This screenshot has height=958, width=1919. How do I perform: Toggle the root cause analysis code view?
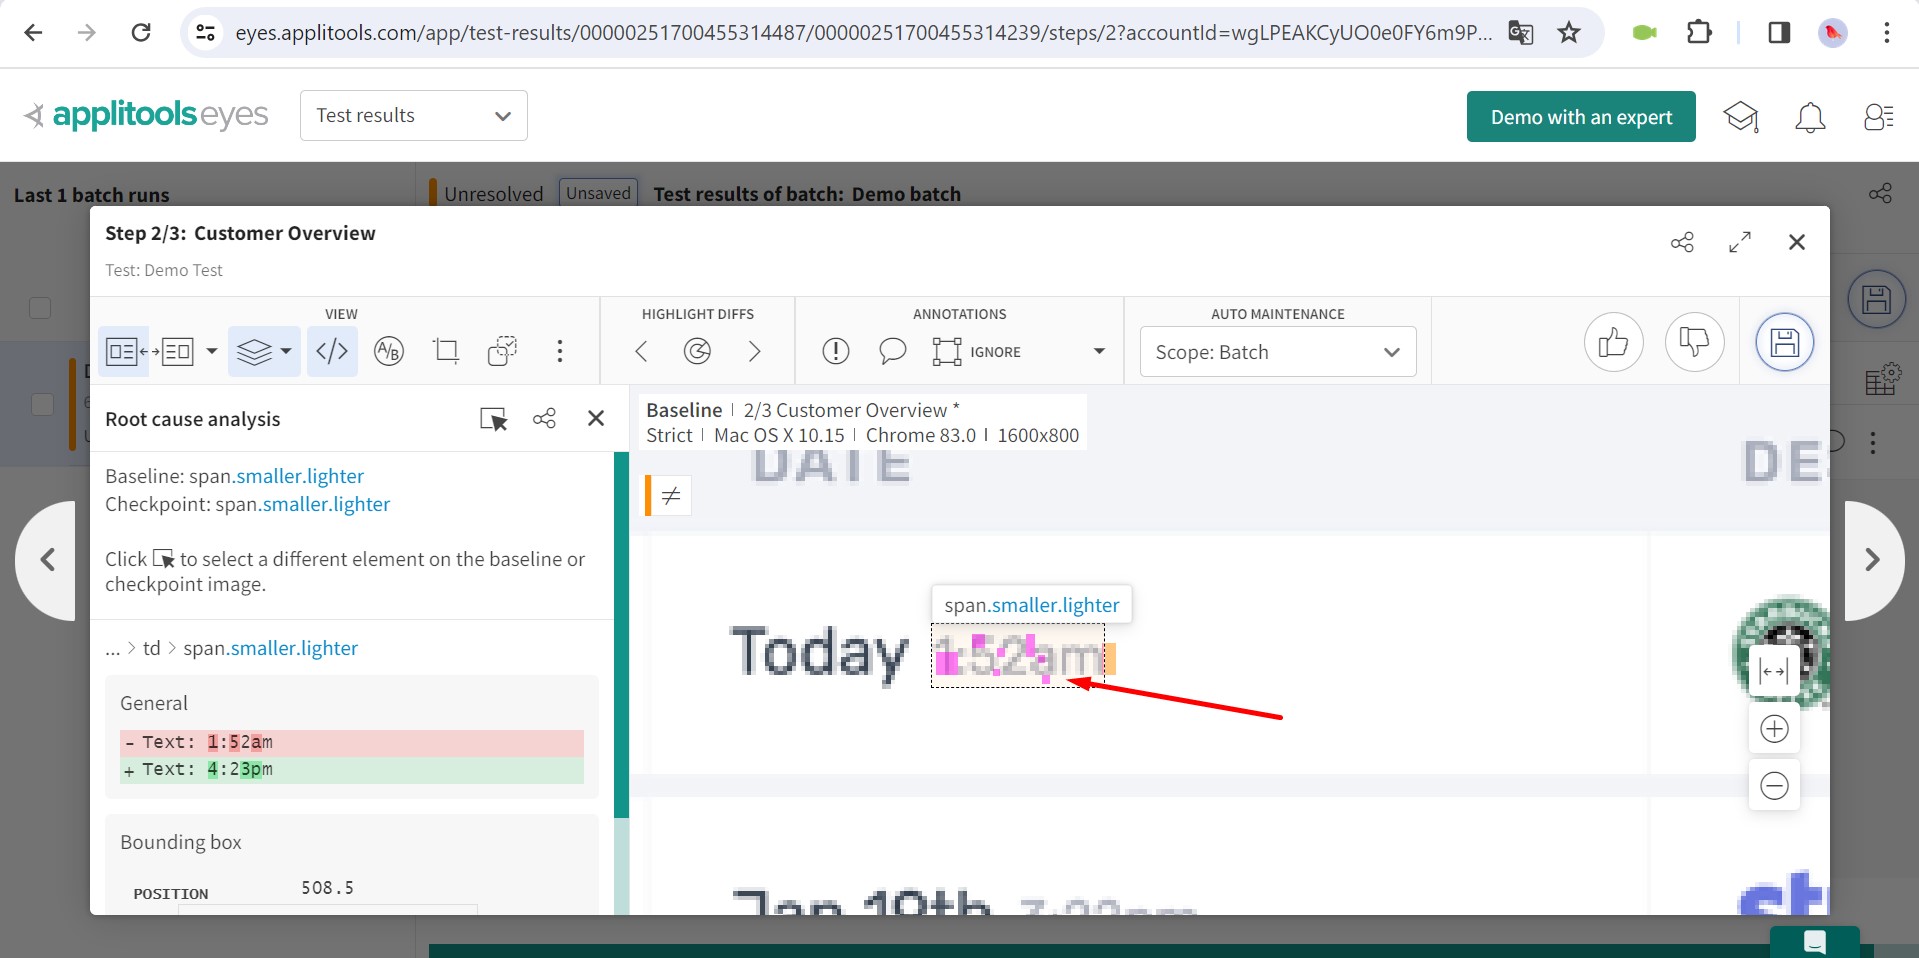(332, 351)
